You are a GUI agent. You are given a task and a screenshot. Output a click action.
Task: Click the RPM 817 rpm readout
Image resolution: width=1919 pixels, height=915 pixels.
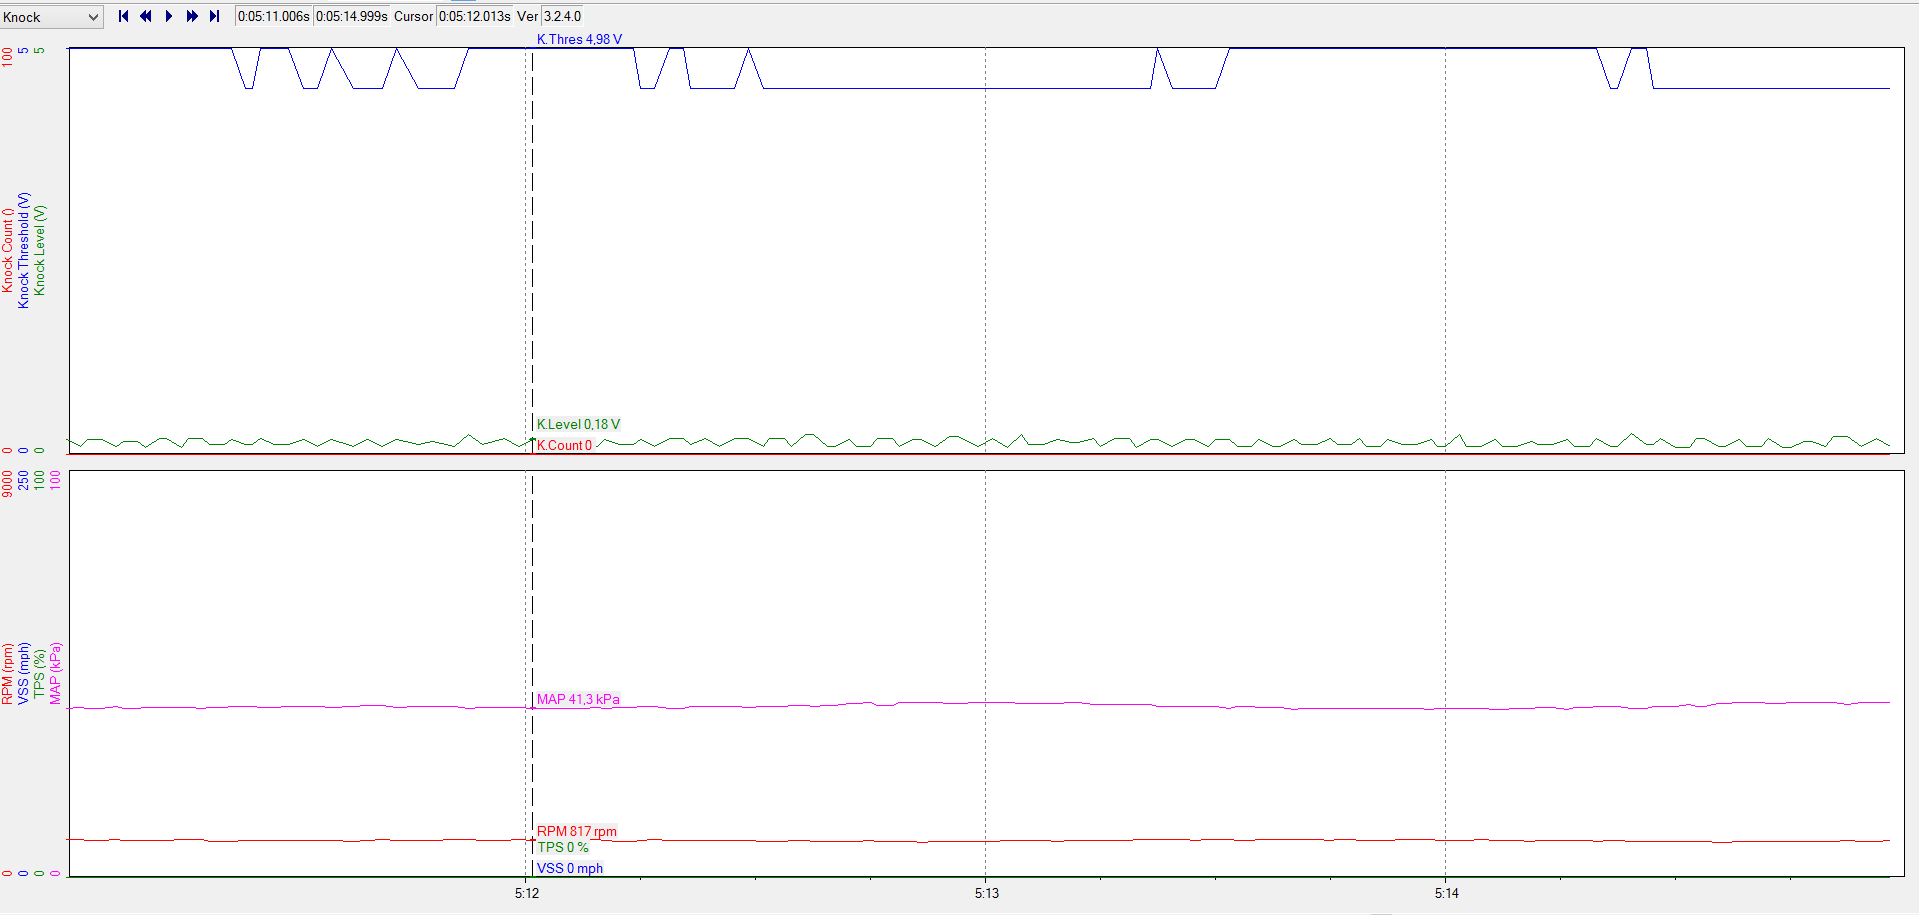click(576, 831)
